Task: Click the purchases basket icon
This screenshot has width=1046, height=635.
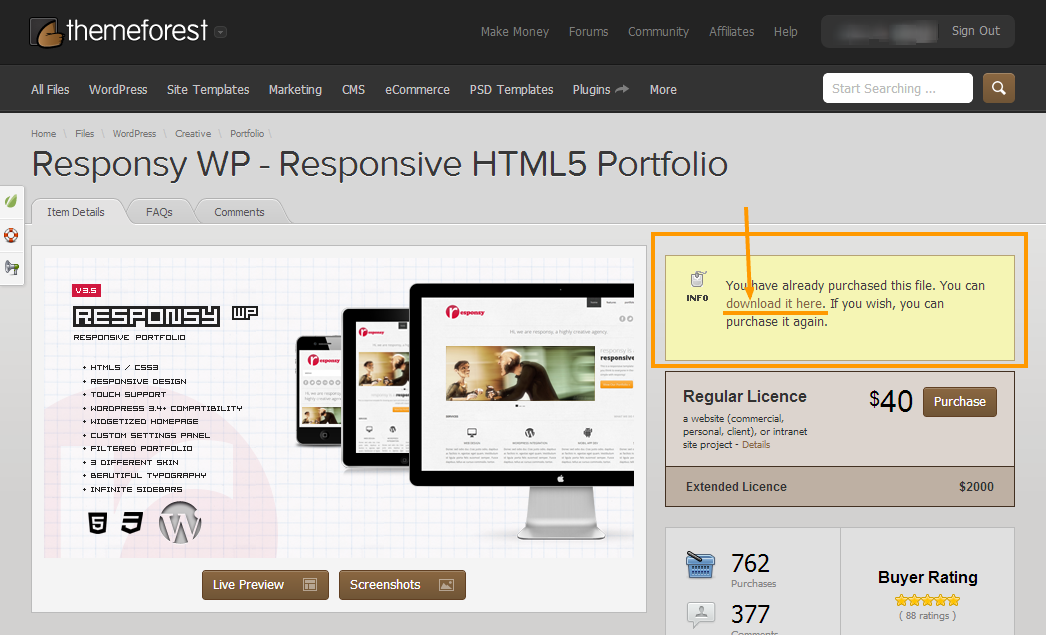Action: [x=701, y=566]
